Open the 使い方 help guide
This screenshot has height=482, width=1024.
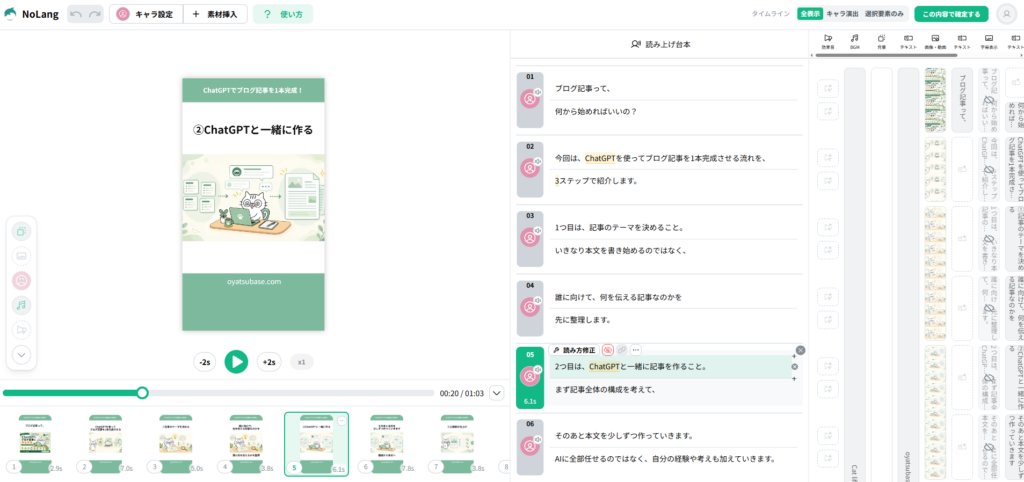(283, 14)
